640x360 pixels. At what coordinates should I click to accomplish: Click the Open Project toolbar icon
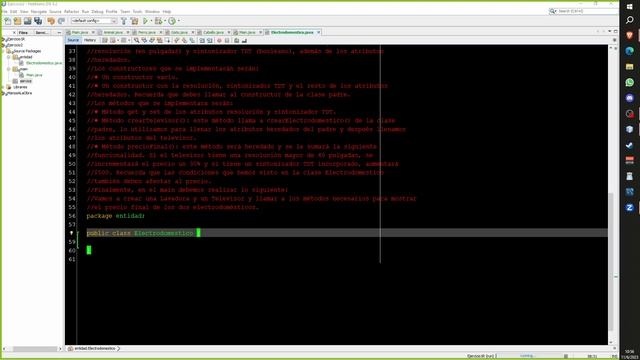pos(27,21)
